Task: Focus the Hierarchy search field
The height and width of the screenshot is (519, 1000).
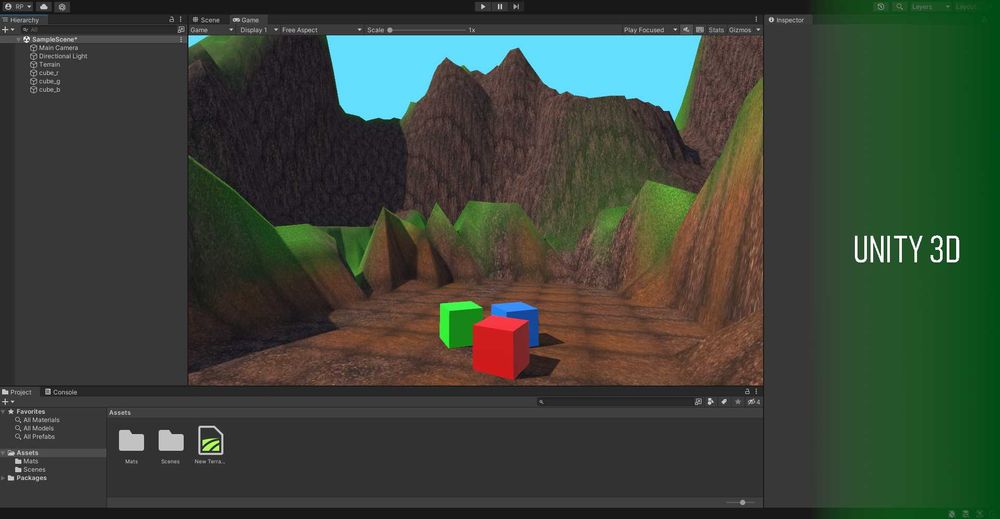Action: [98, 29]
